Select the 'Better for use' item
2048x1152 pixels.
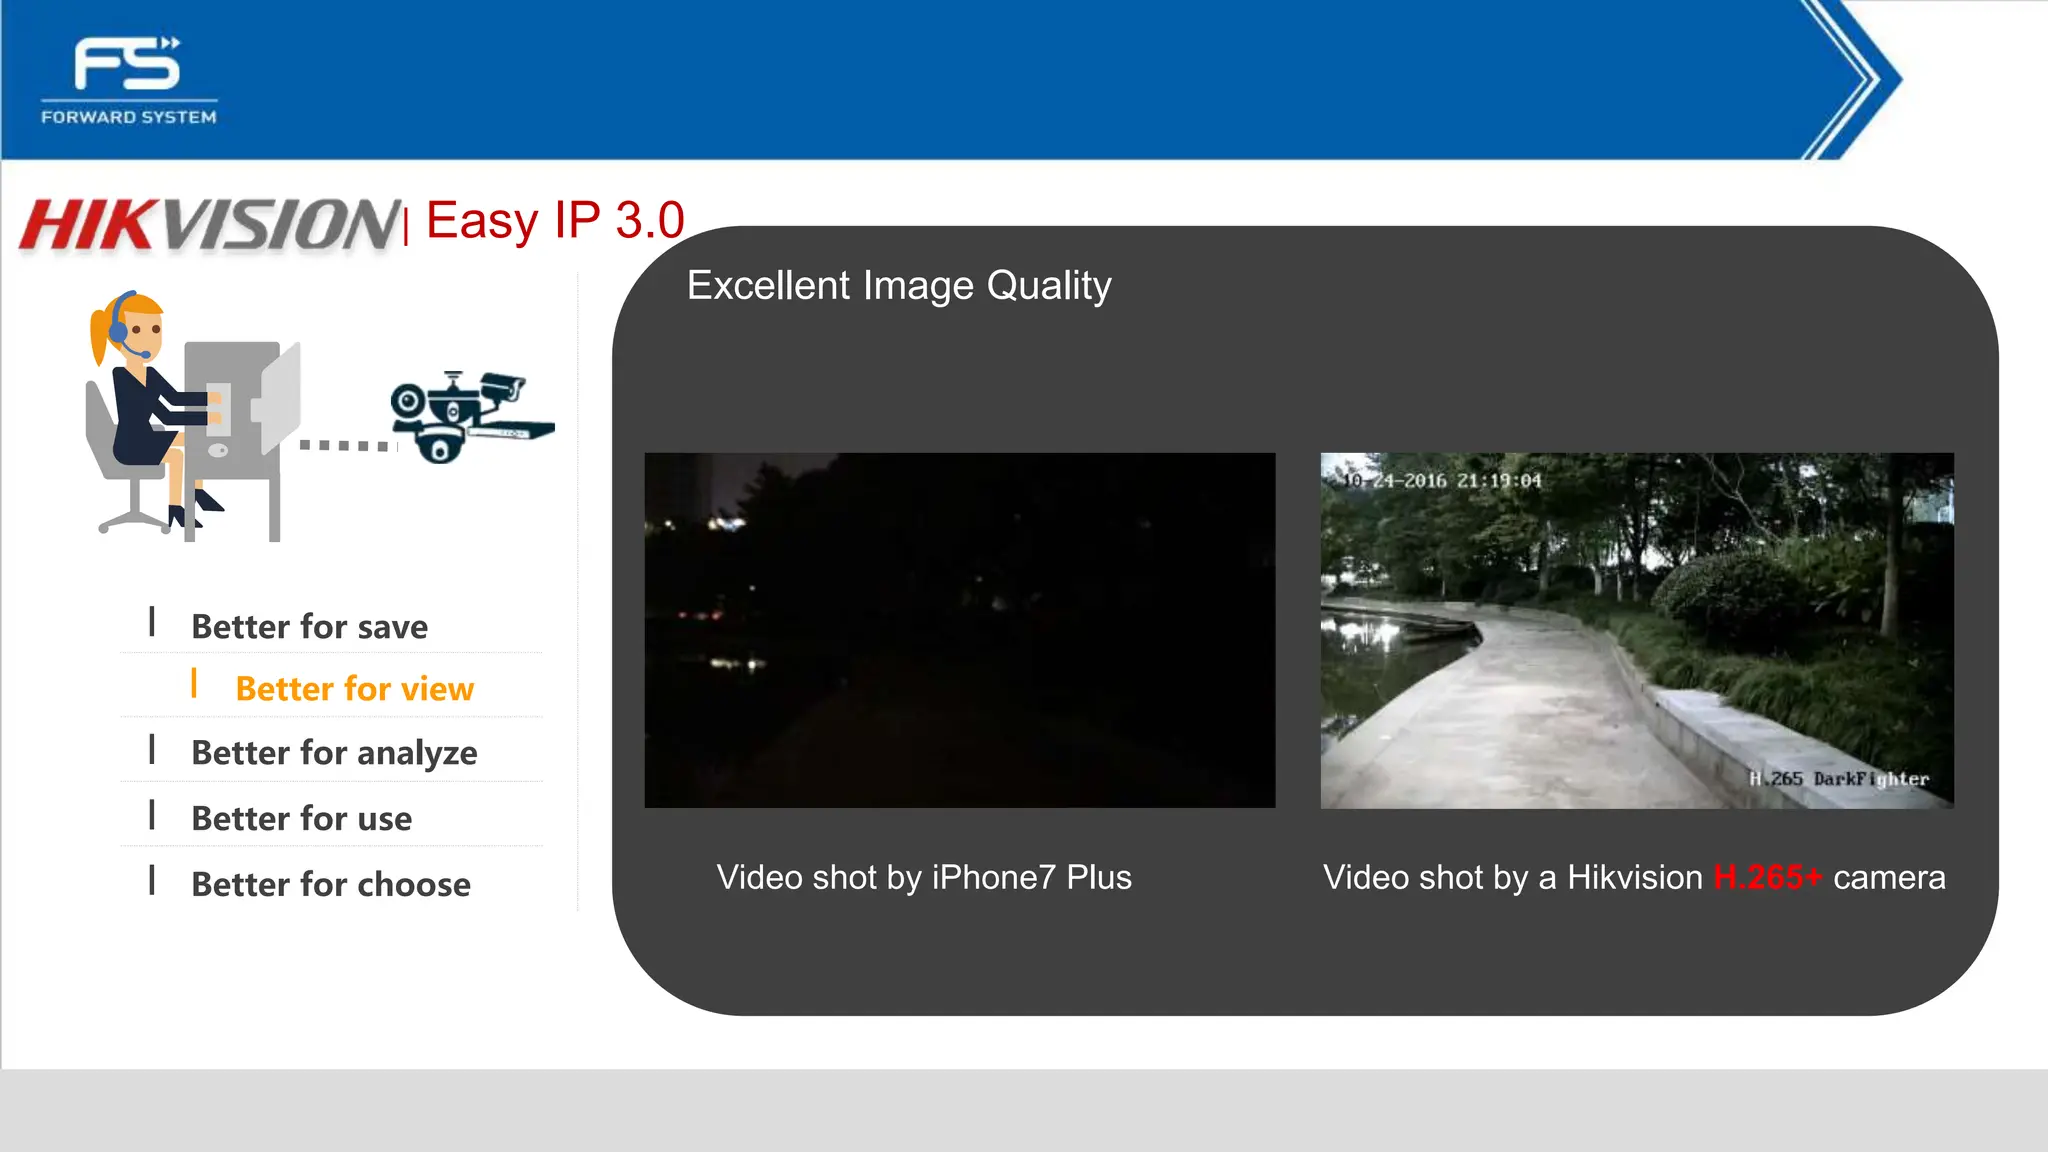(301, 819)
